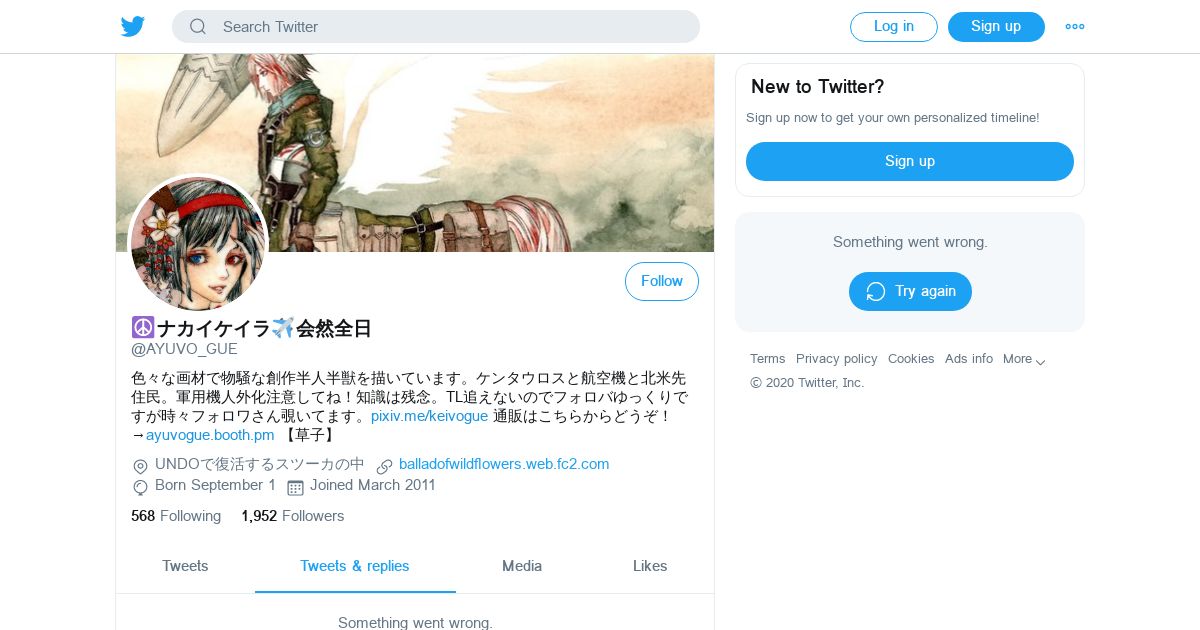The width and height of the screenshot is (1200, 630).
Task: Click the Log in button
Action: click(894, 27)
